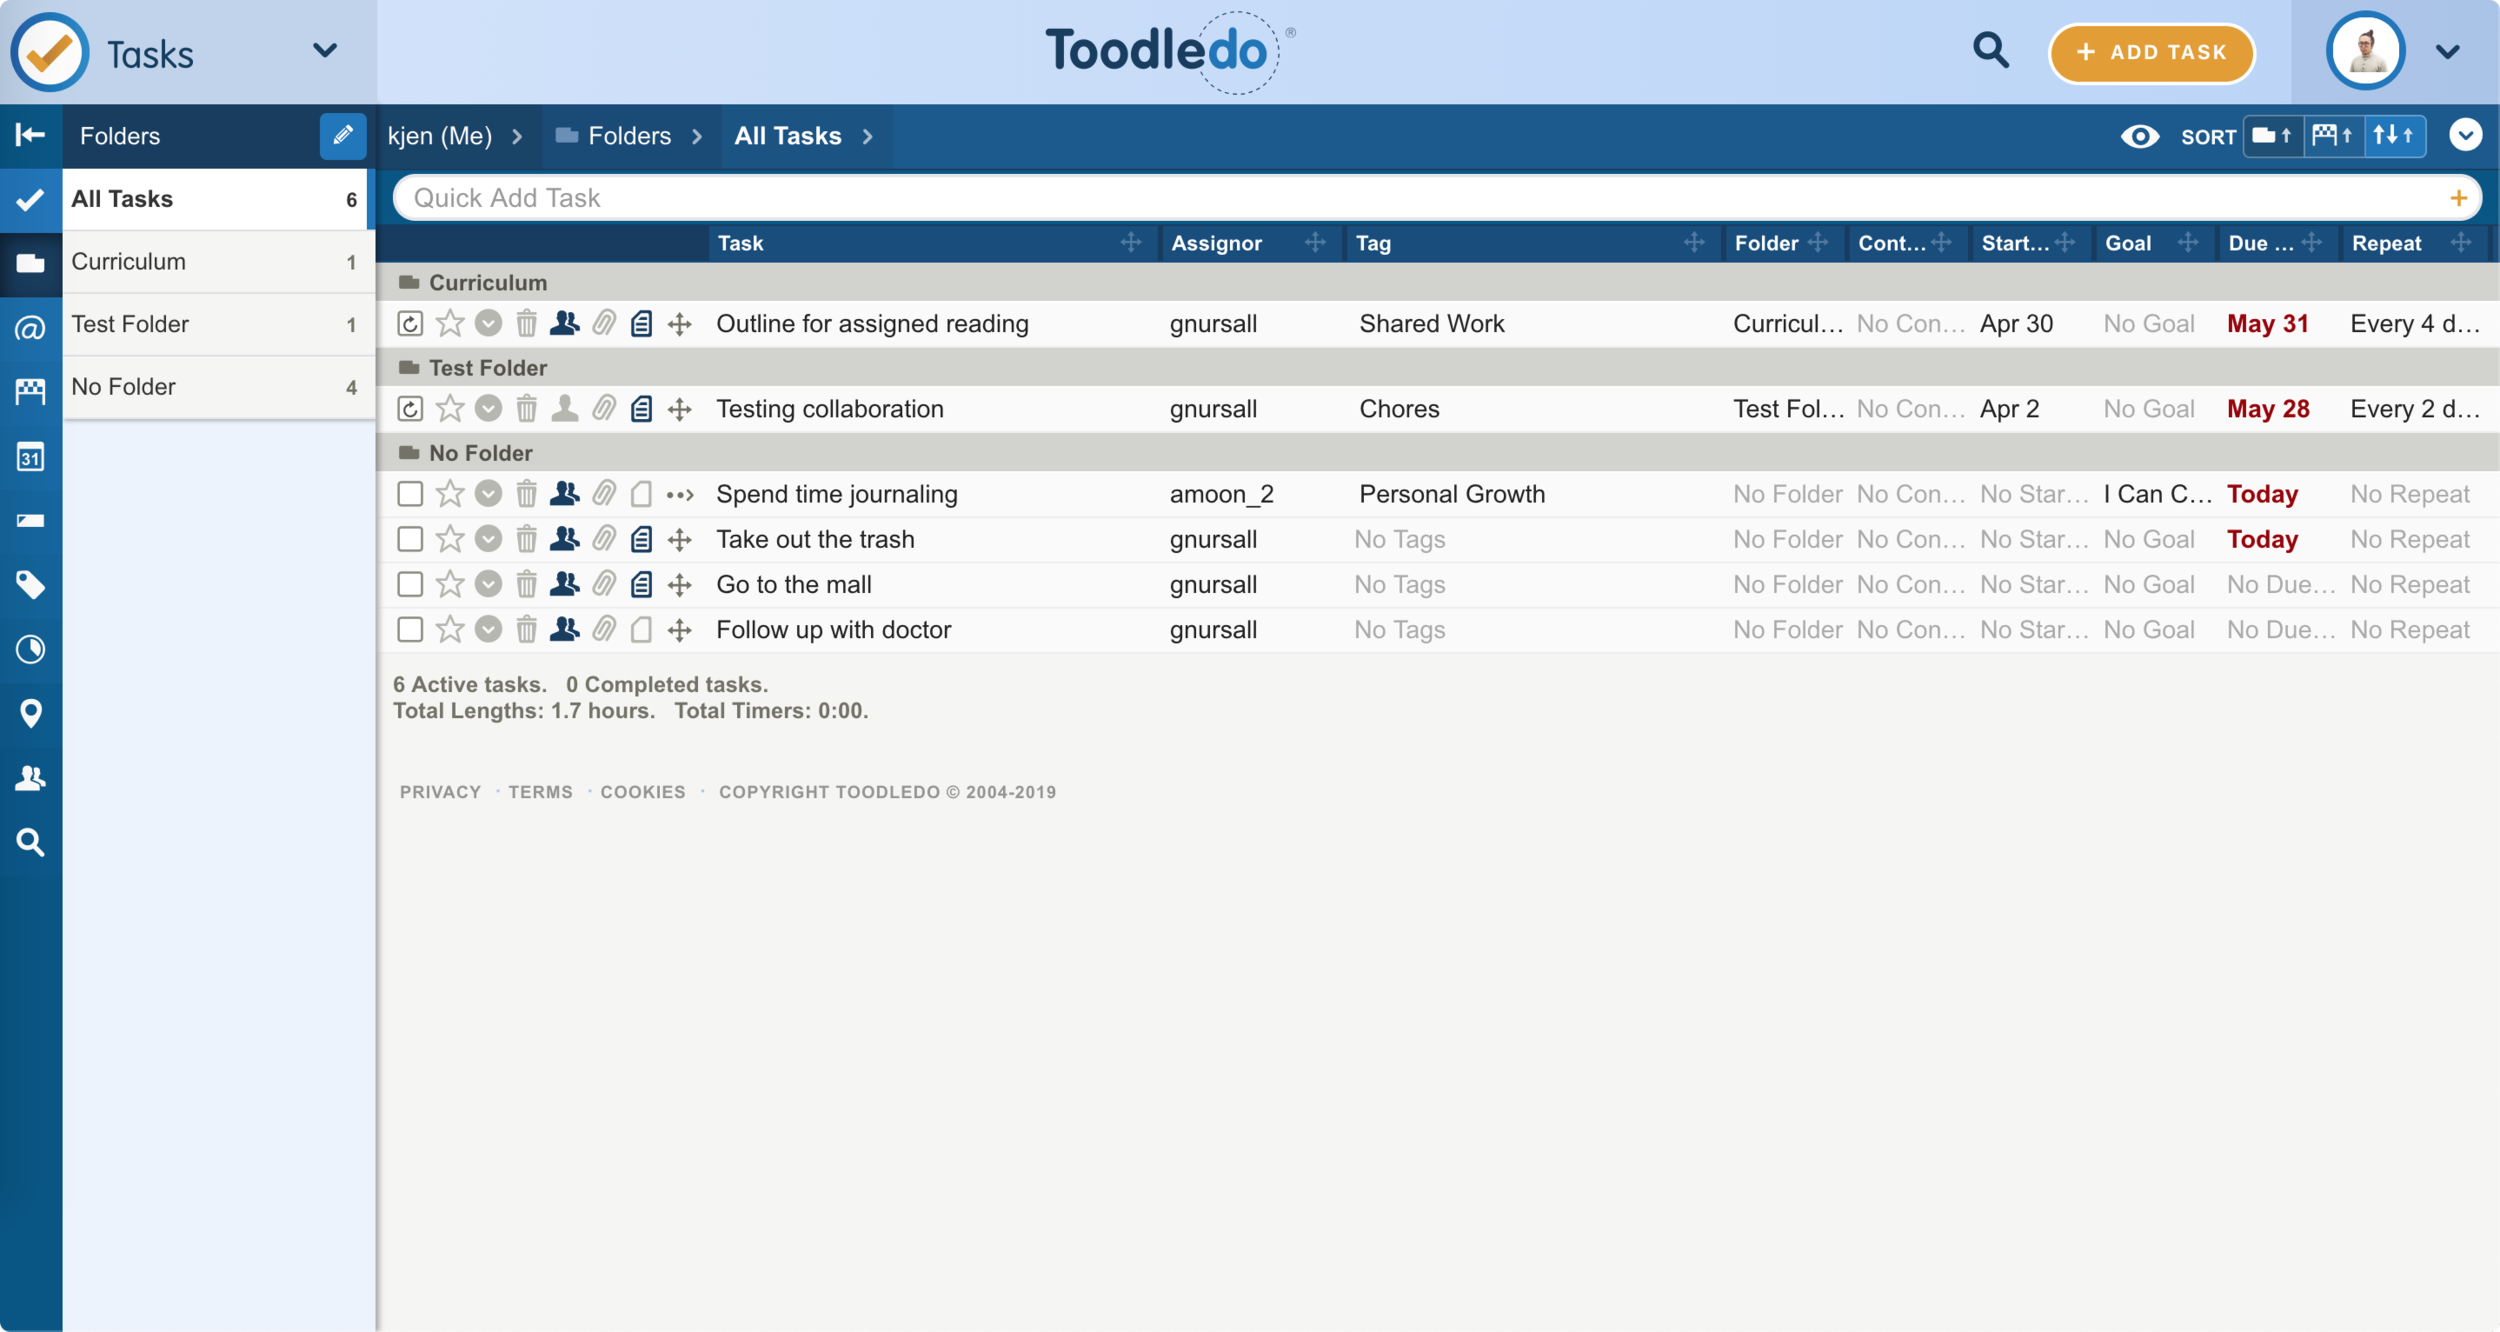The image size is (2500, 1332).
Task: Click the orange plus in Quick Add bar
Action: (2458, 198)
